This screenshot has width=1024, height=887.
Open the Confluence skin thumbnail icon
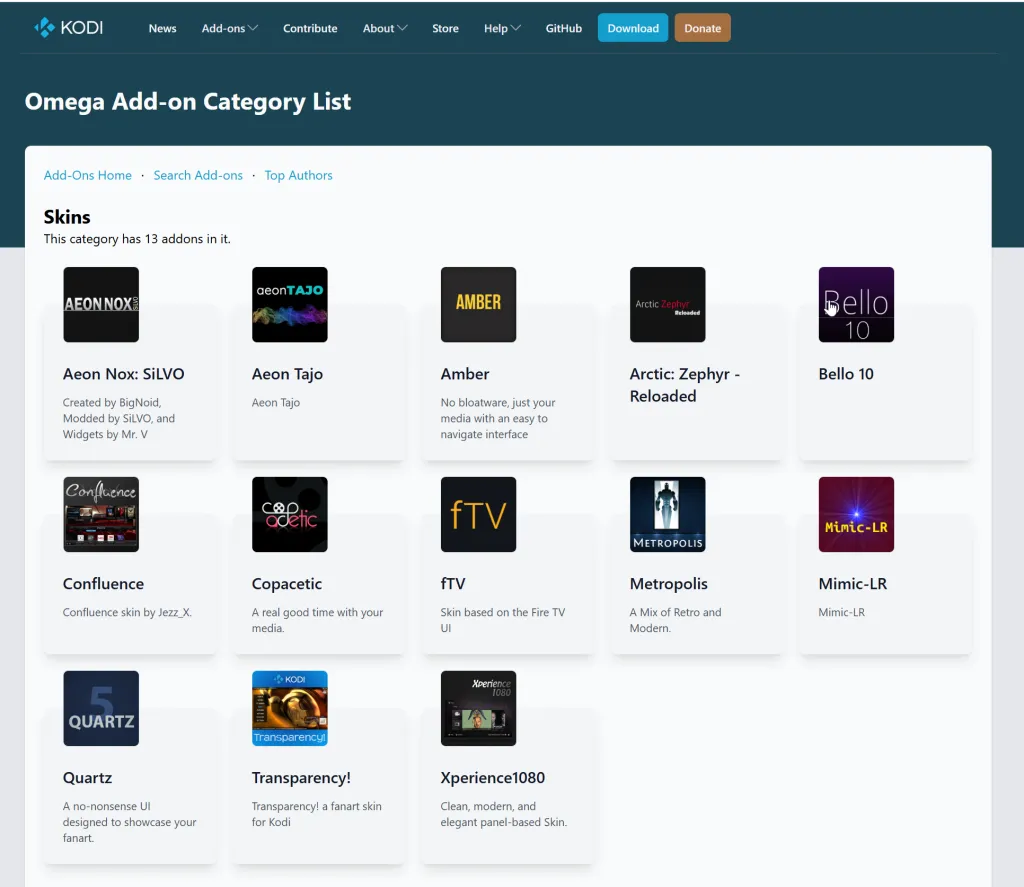101,515
